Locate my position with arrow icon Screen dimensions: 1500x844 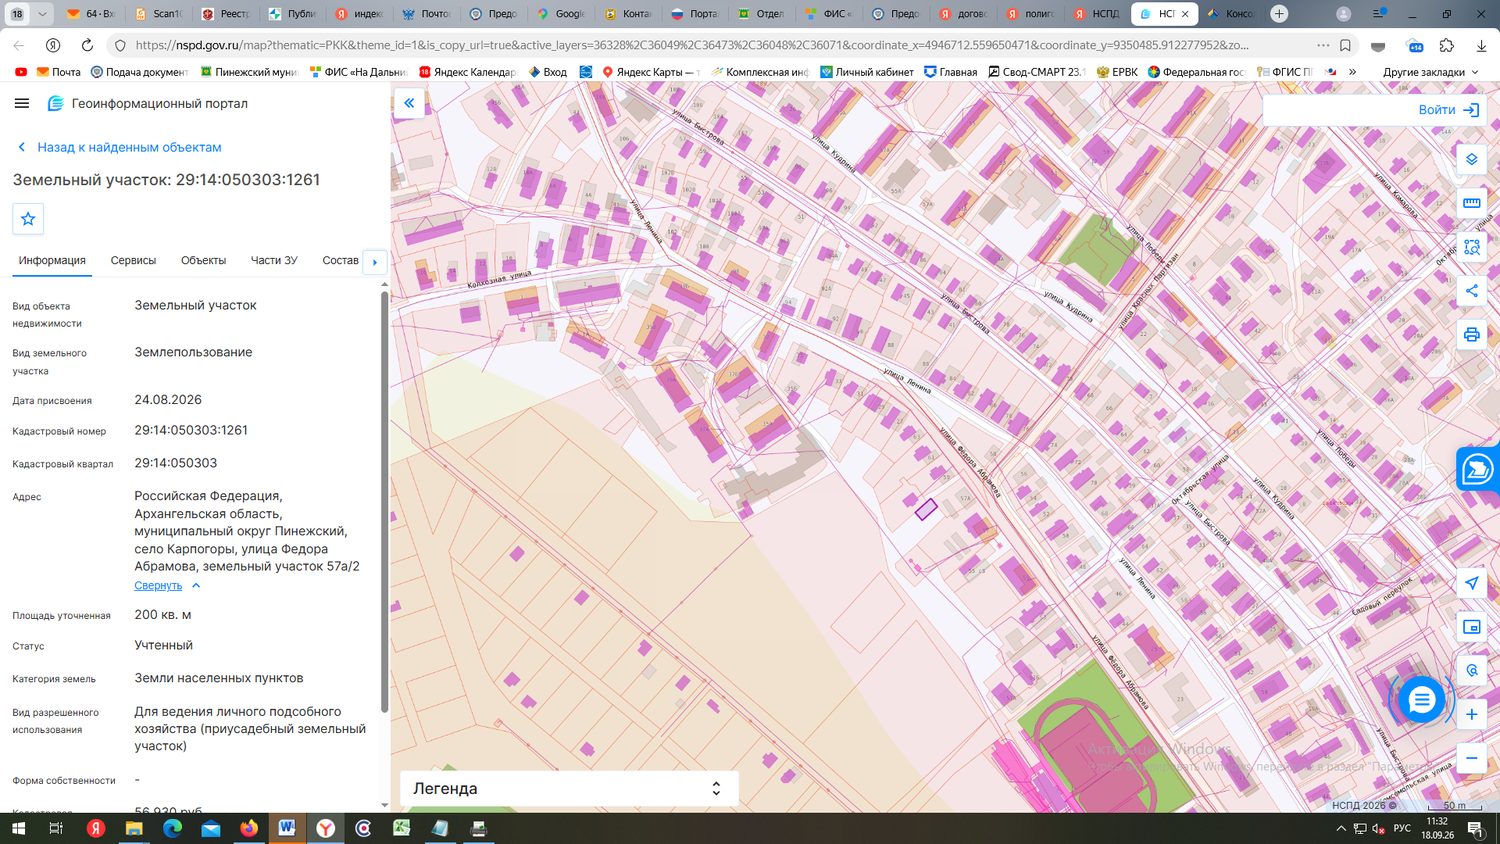coord(1471,583)
